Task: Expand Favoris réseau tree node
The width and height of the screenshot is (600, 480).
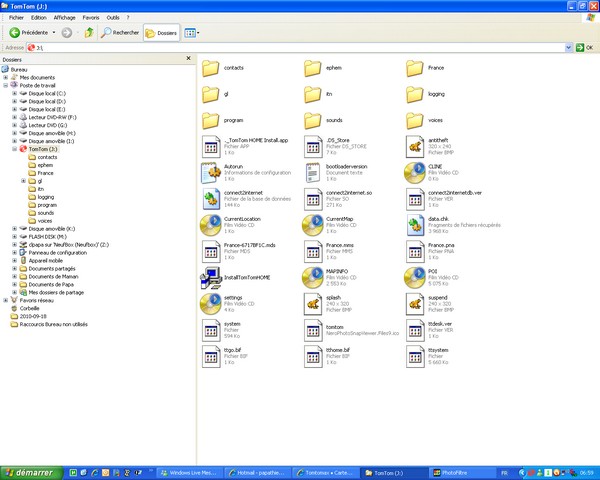Action: (6, 300)
